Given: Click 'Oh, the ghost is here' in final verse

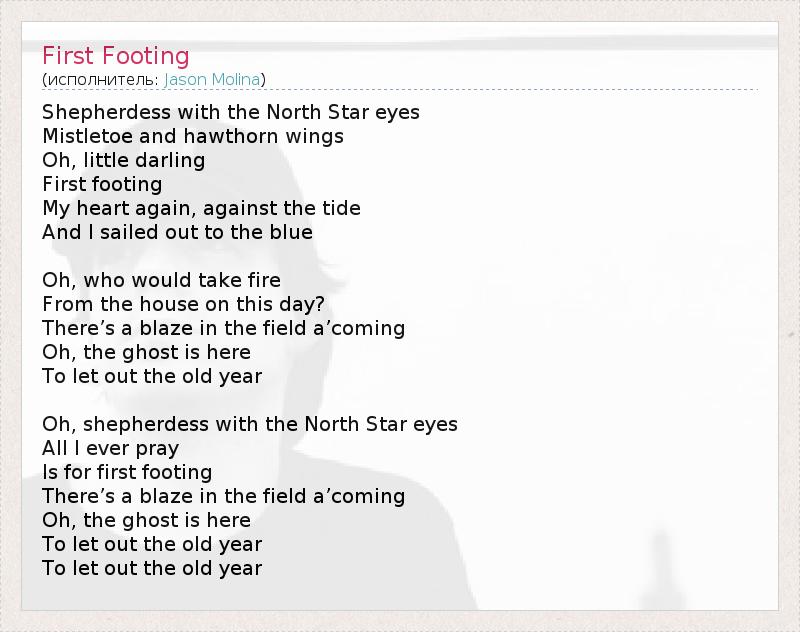Looking at the screenshot, I should (147, 520).
